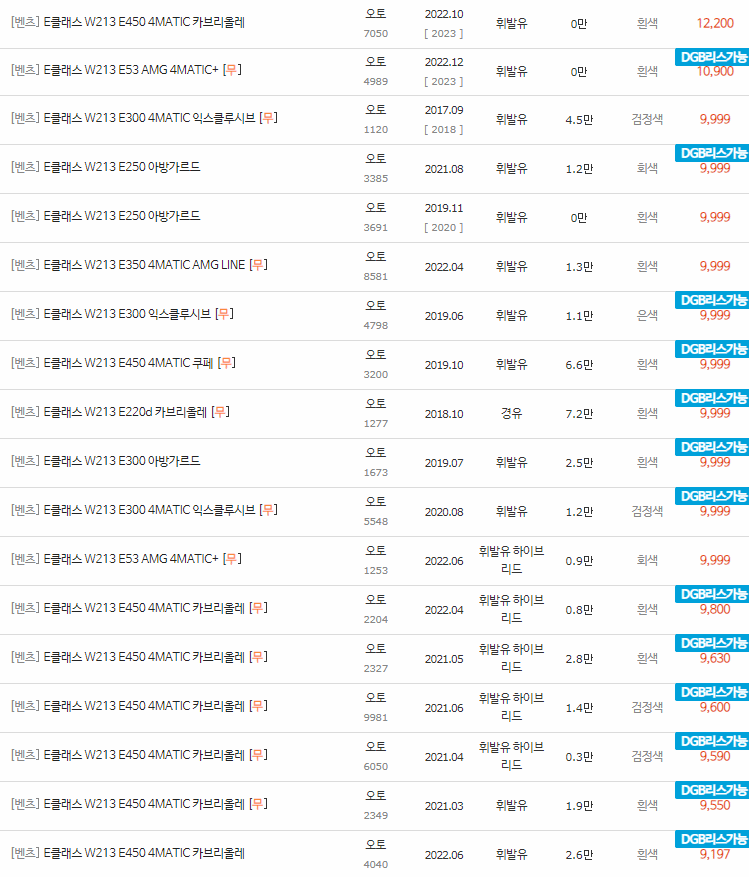The image size is (749, 877).
Task: Click the model year [ 2020 ]
Action: (444, 228)
